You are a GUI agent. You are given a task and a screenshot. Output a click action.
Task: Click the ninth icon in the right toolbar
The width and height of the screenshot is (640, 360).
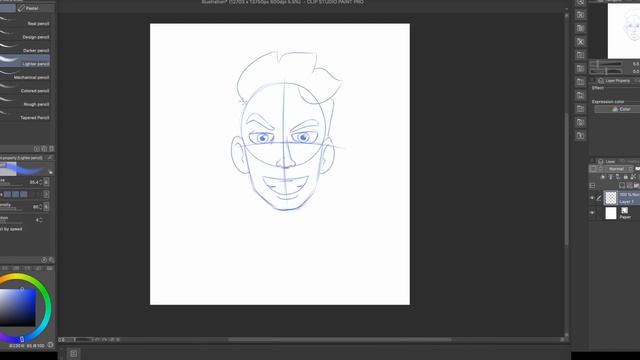coord(580,109)
